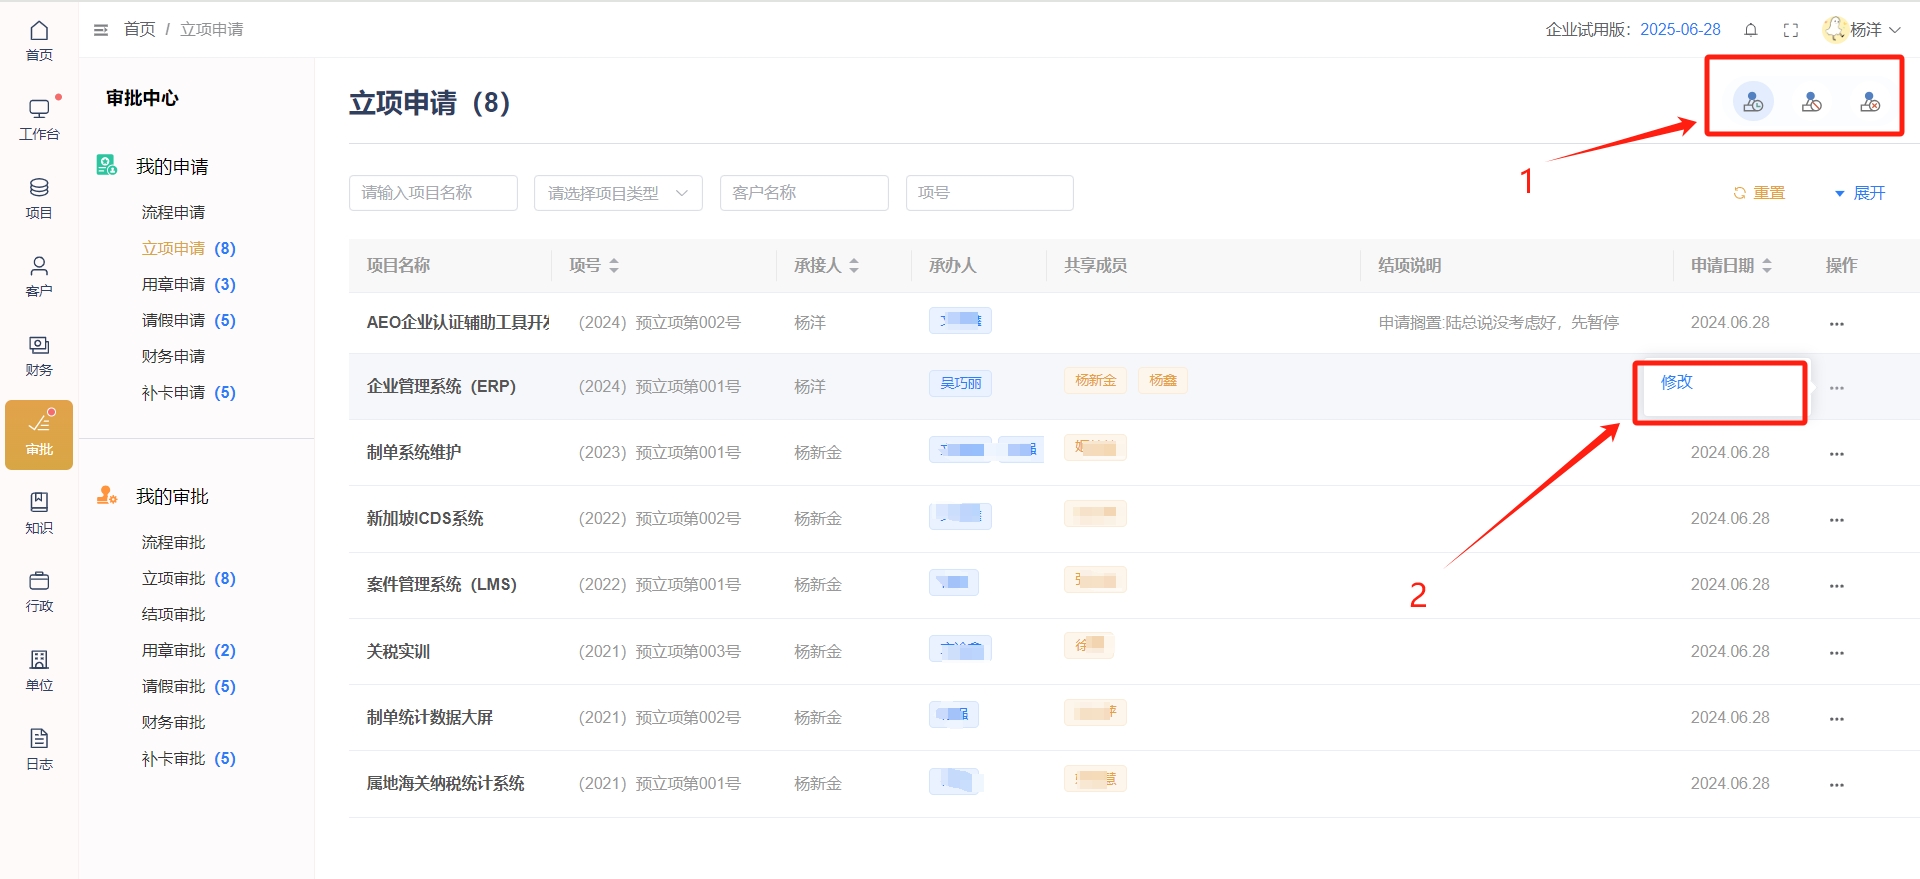Select the 审批 approval sidebar icon
The image size is (1920, 879).
click(x=39, y=435)
